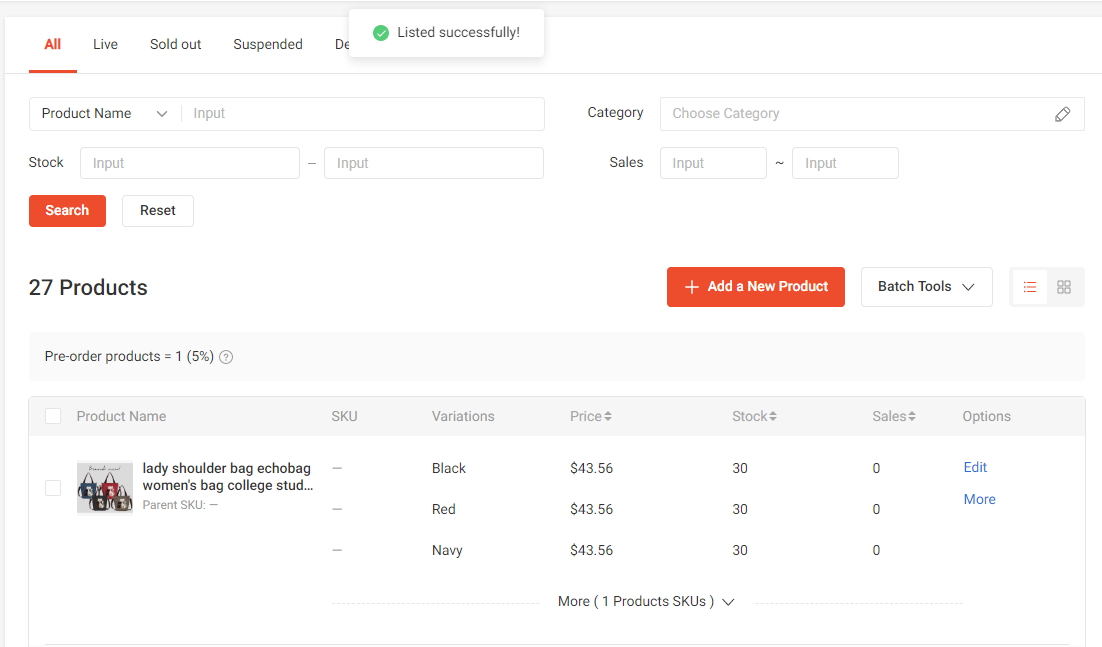Expand More (1 Products SKUs) rows
This screenshot has width=1102, height=647.
[x=646, y=602]
